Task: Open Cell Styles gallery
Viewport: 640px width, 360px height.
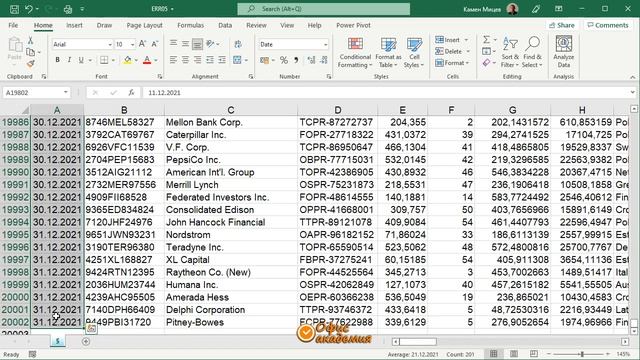Action: pos(414,53)
